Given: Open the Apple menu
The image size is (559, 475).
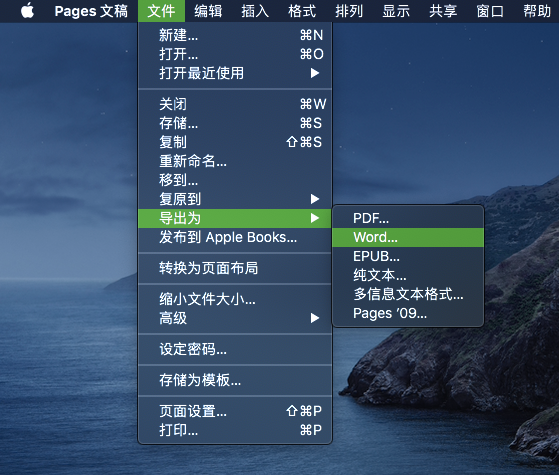Looking at the screenshot, I should pos(27,11).
